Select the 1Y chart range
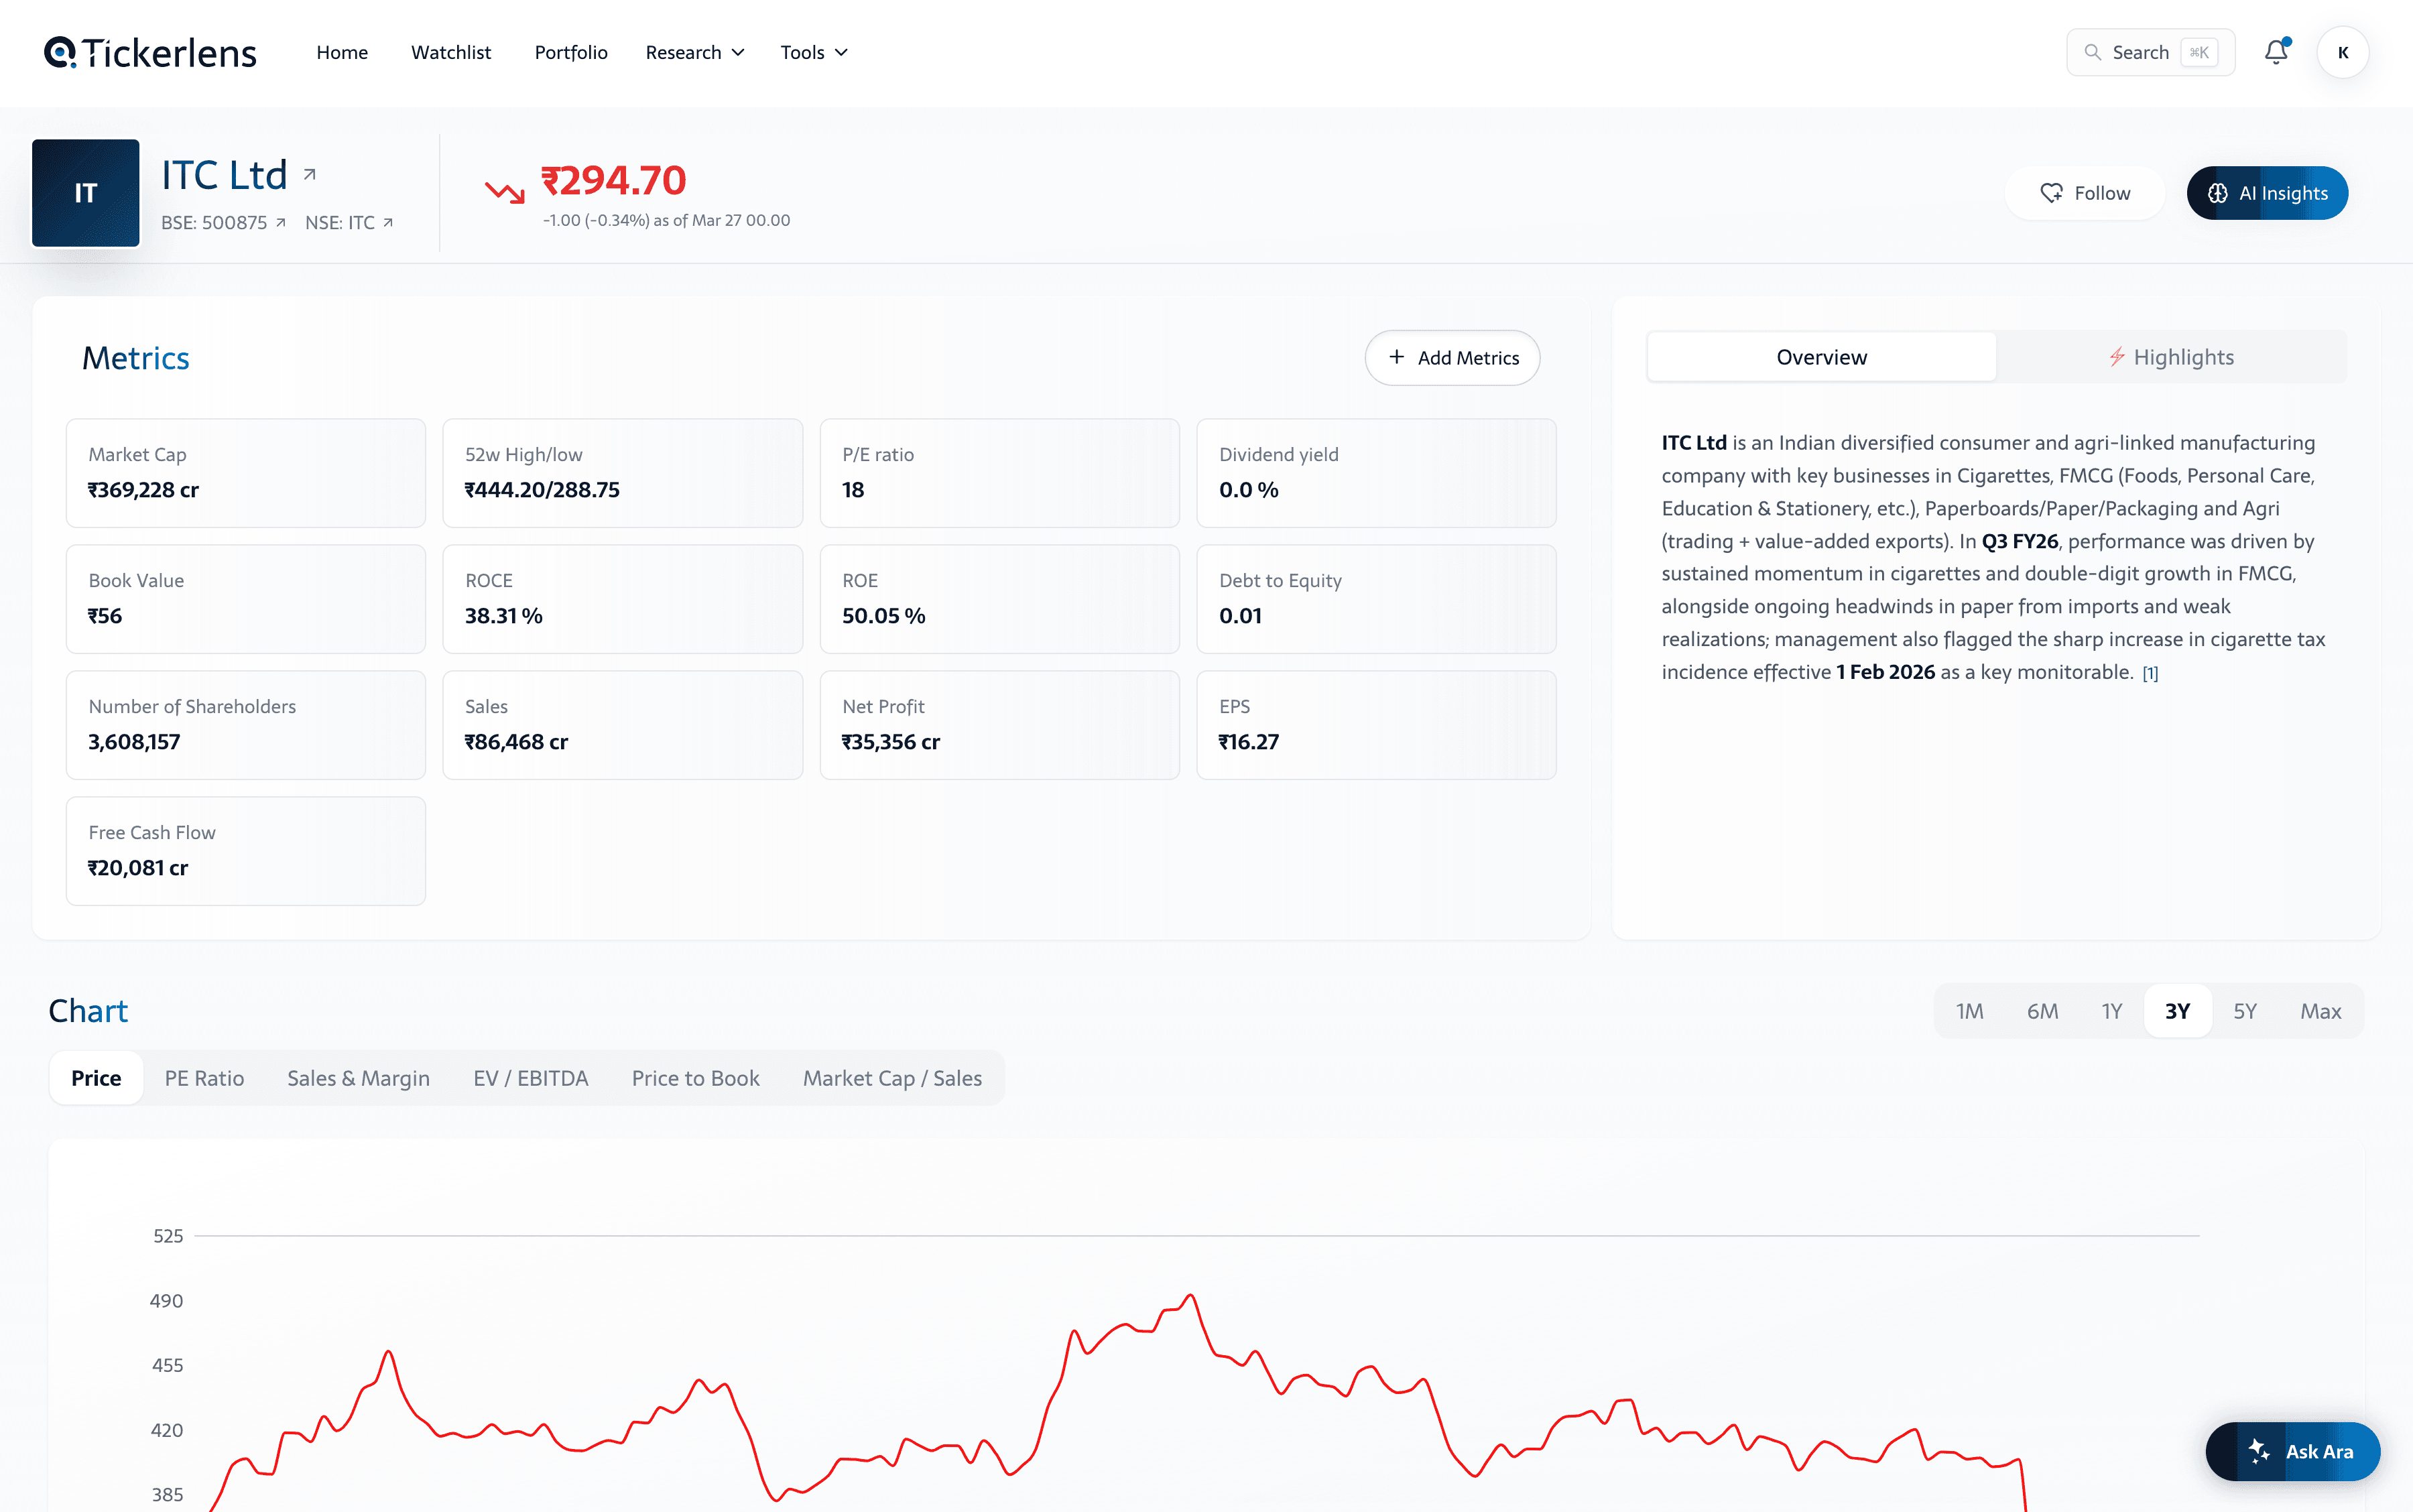 [2111, 1011]
